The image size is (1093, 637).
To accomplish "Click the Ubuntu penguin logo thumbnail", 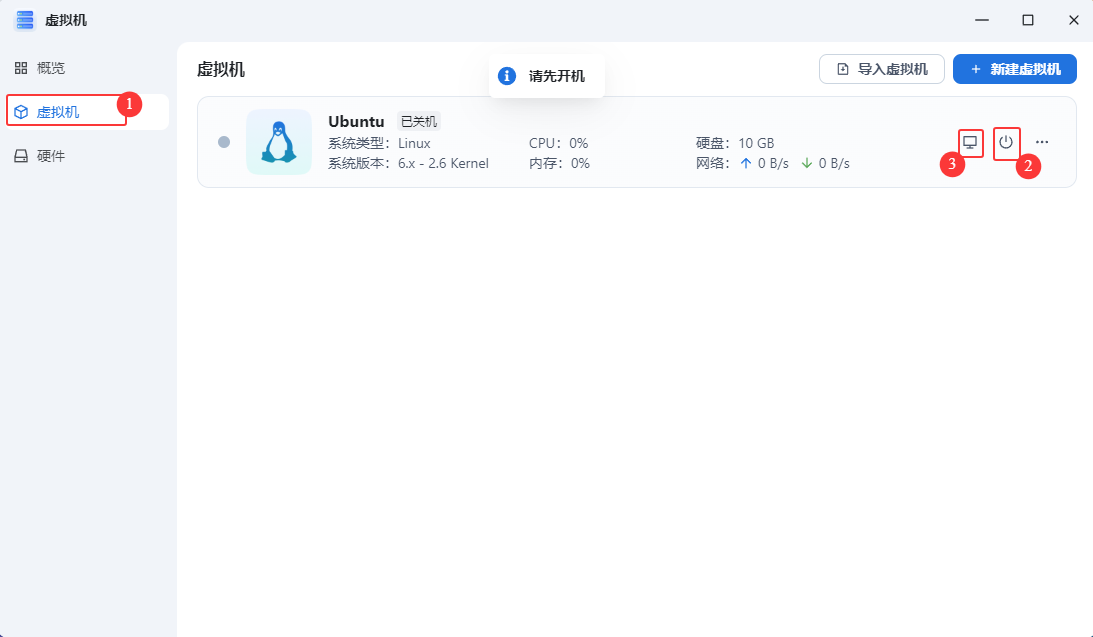I will 279,142.
